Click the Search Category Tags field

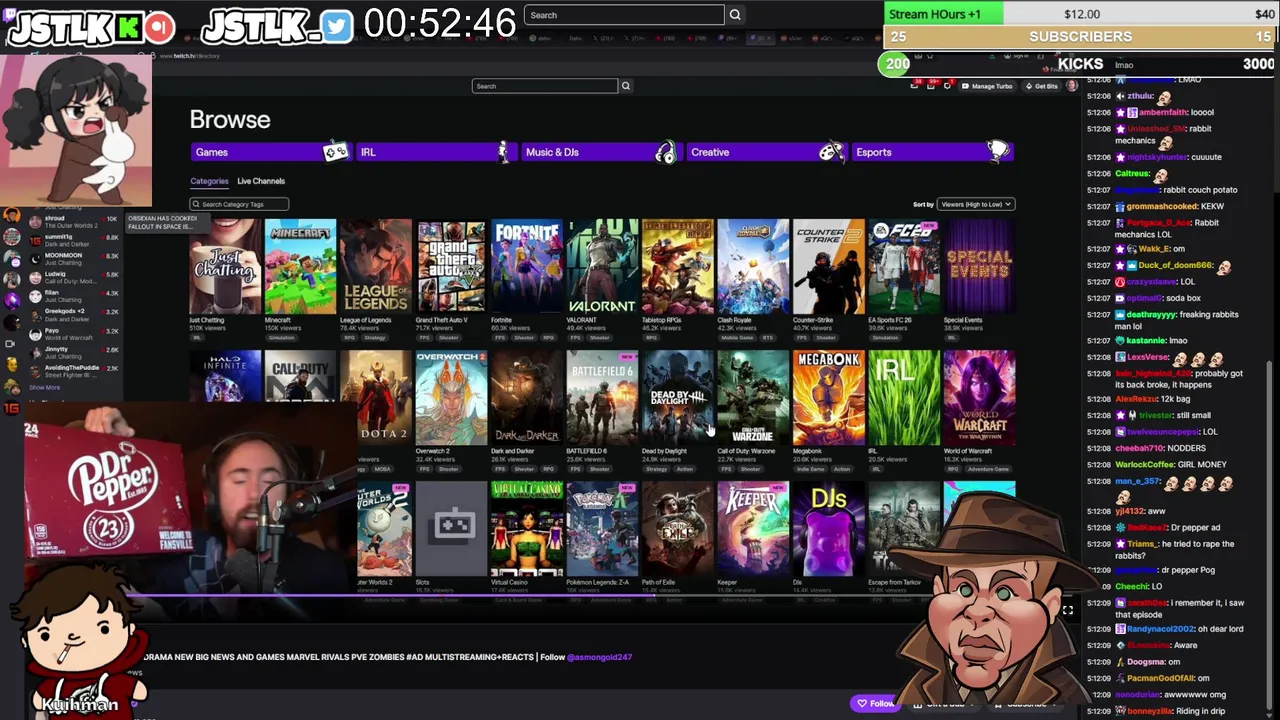pyautogui.click(x=240, y=204)
